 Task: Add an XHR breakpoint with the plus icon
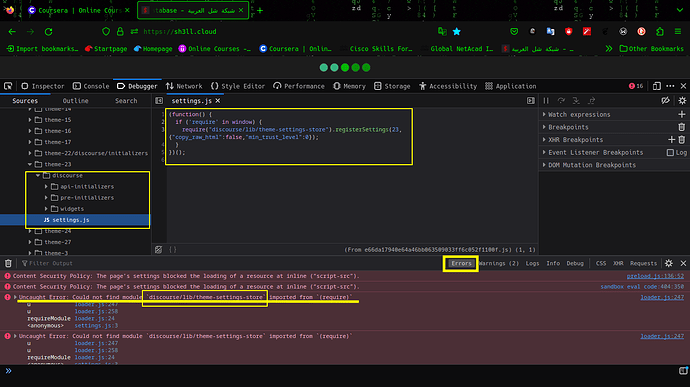tap(671, 140)
